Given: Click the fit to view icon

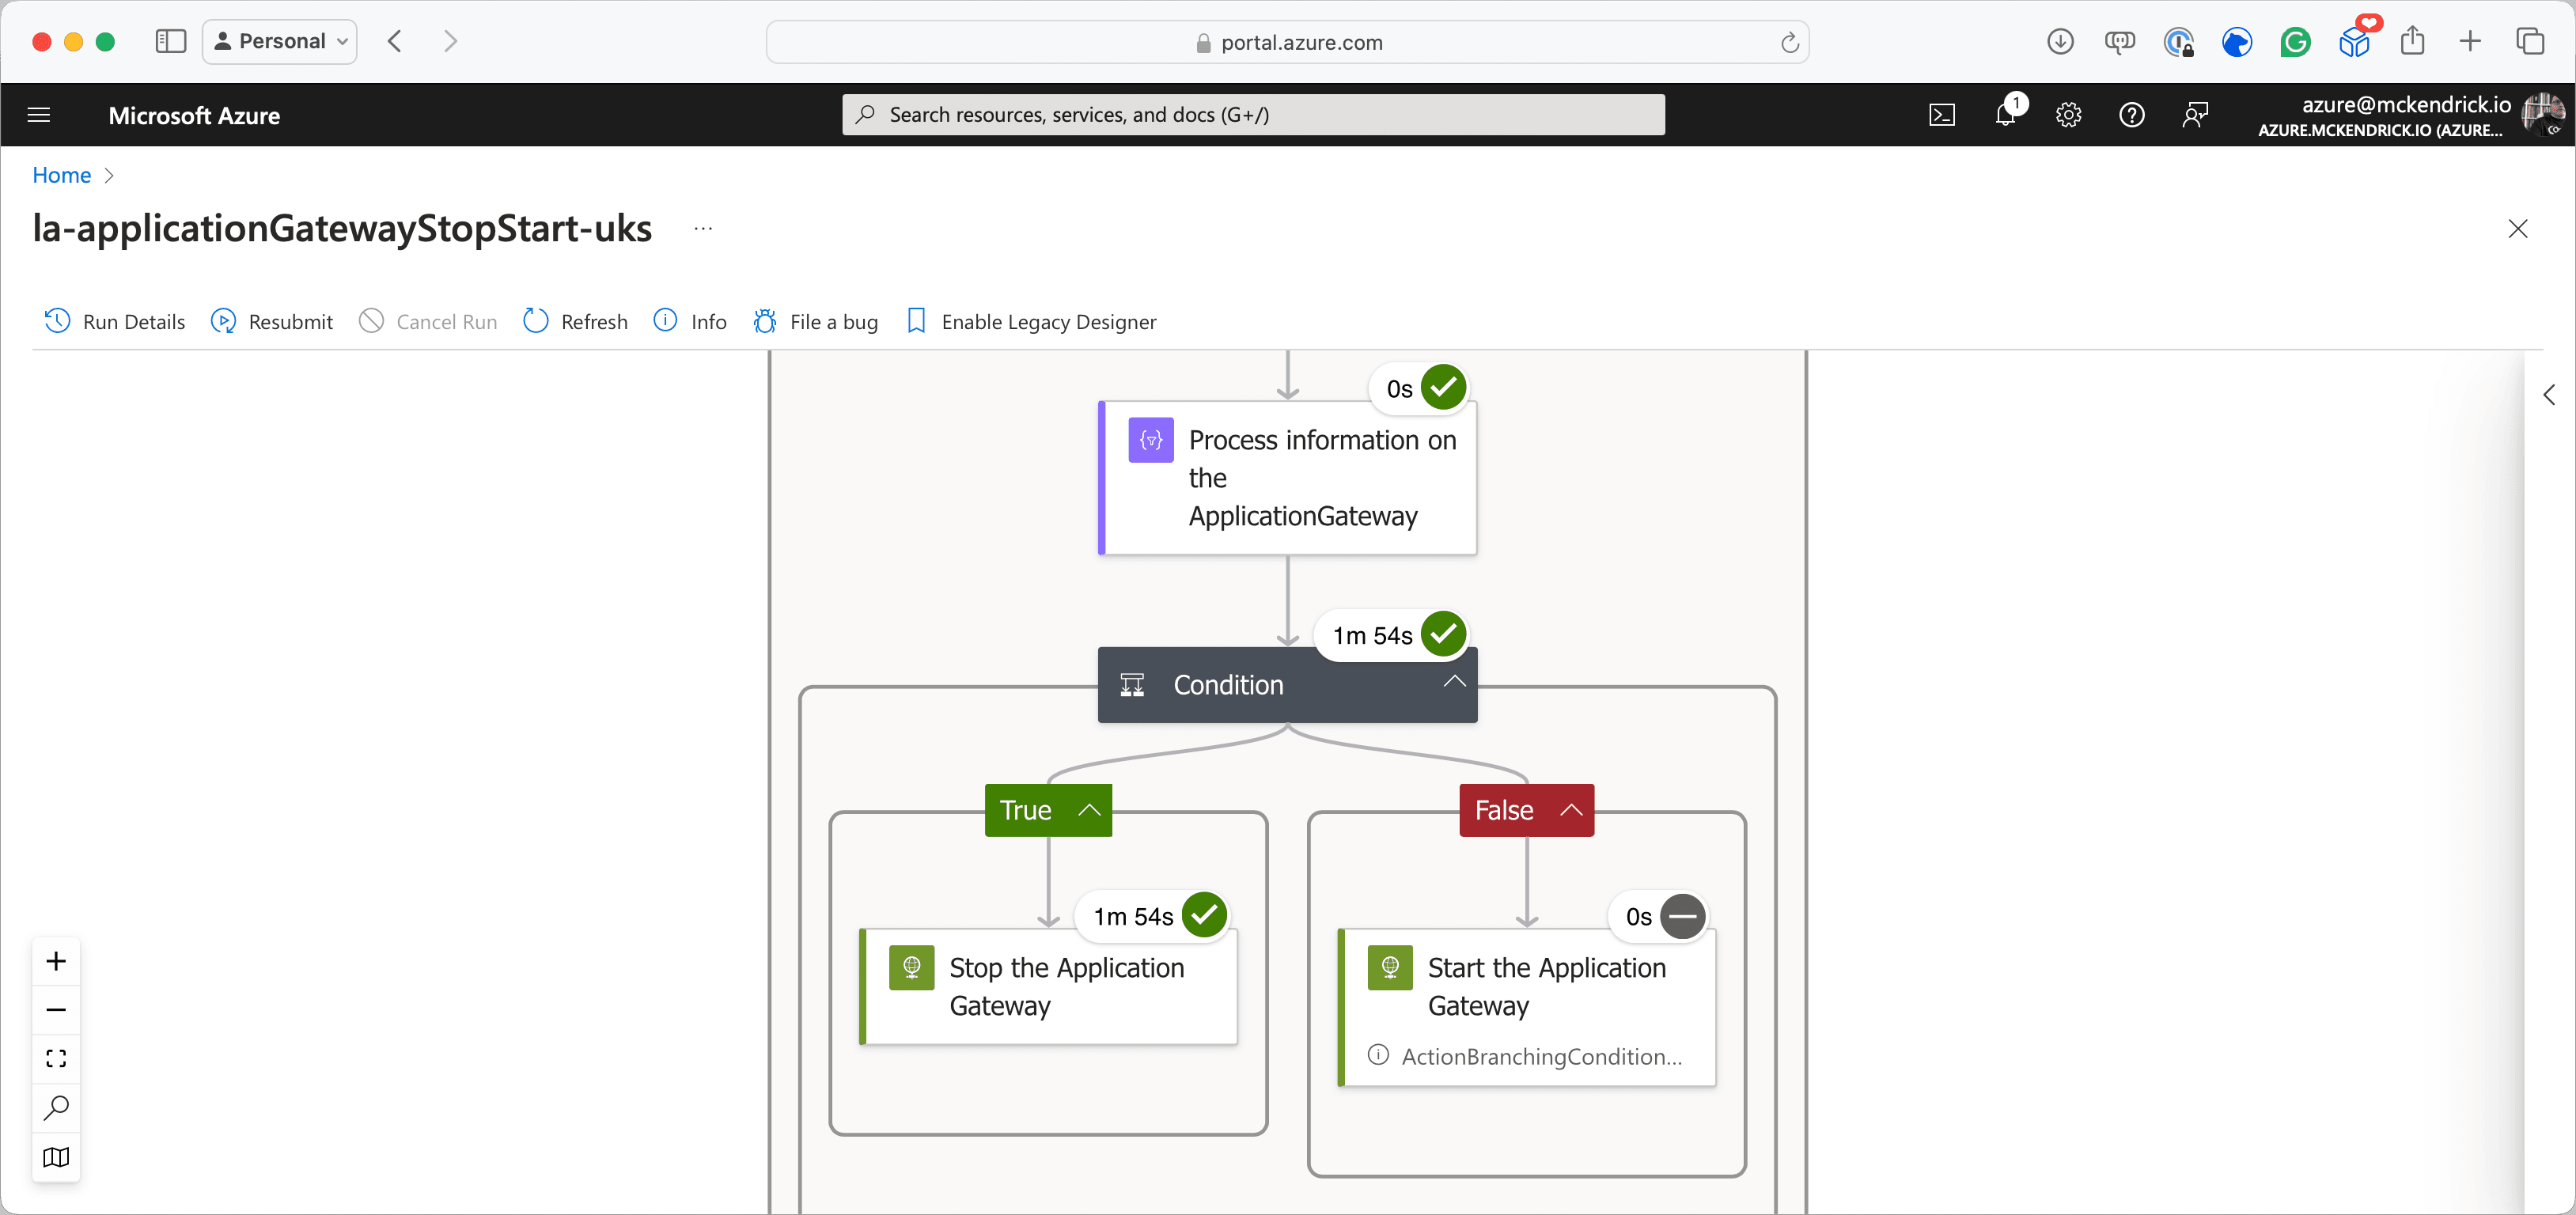Looking at the screenshot, I should click(x=56, y=1058).
